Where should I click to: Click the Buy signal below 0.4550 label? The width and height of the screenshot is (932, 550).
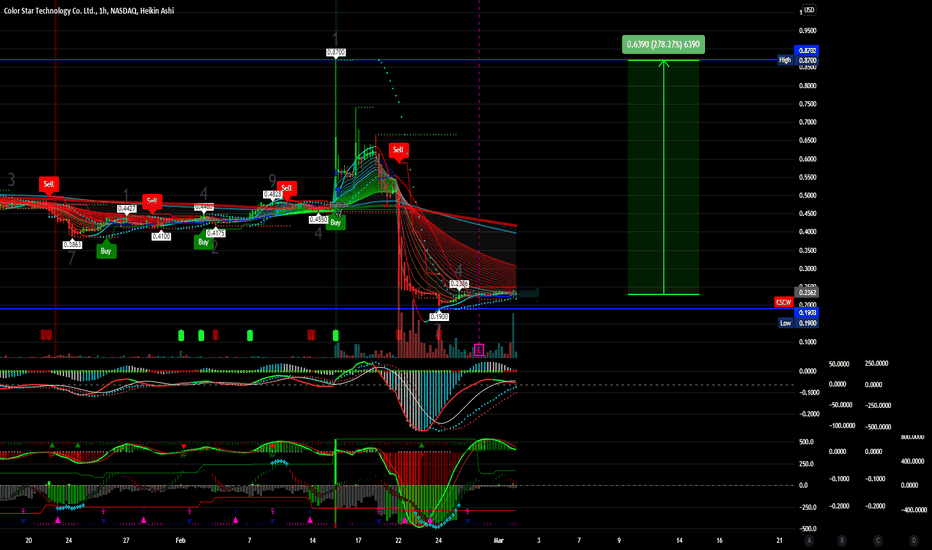336,222
